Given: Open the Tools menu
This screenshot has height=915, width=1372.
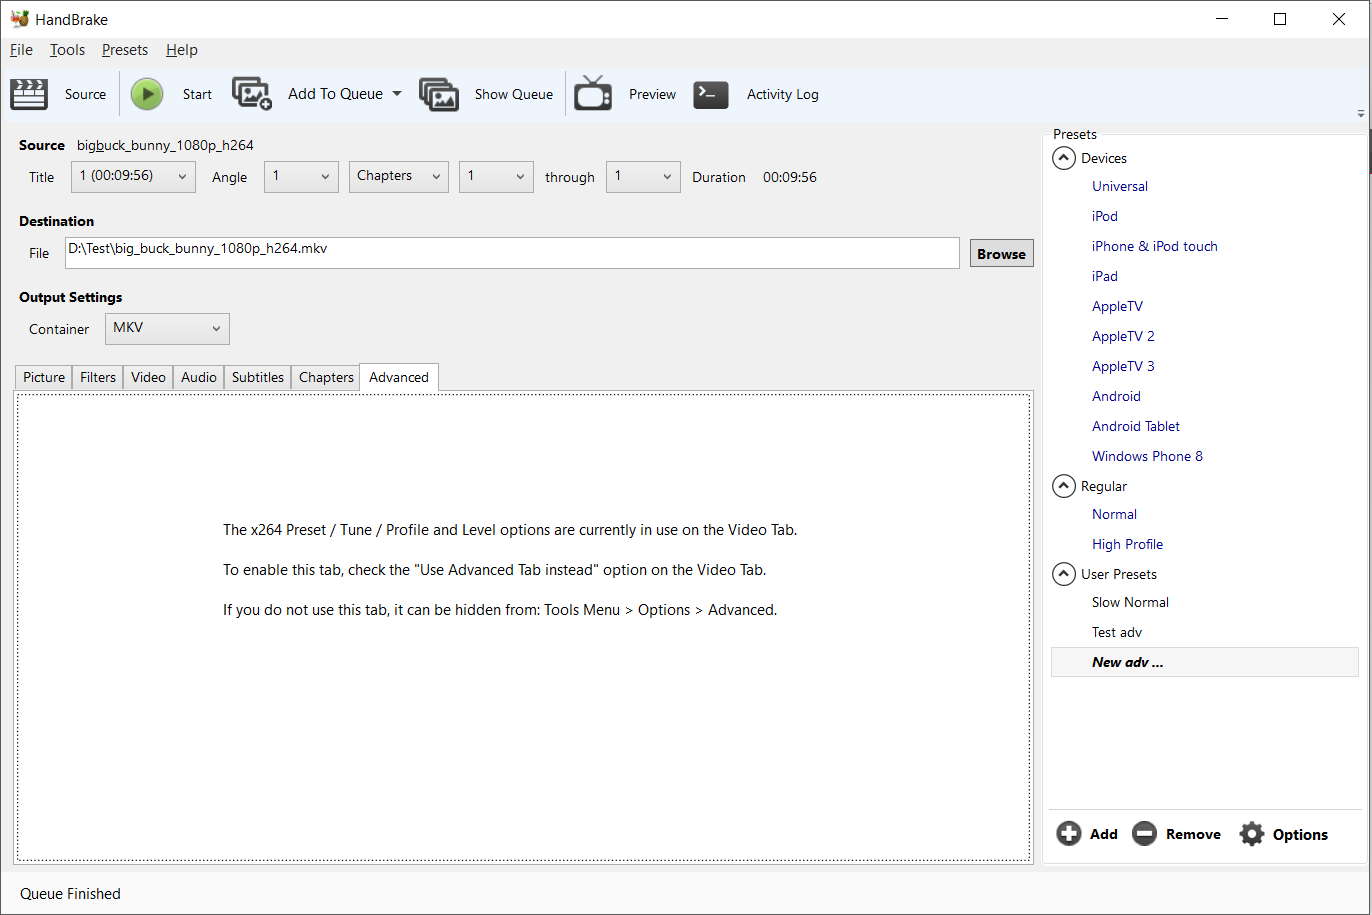Looking at the screenshot, I should pos(67,50).
